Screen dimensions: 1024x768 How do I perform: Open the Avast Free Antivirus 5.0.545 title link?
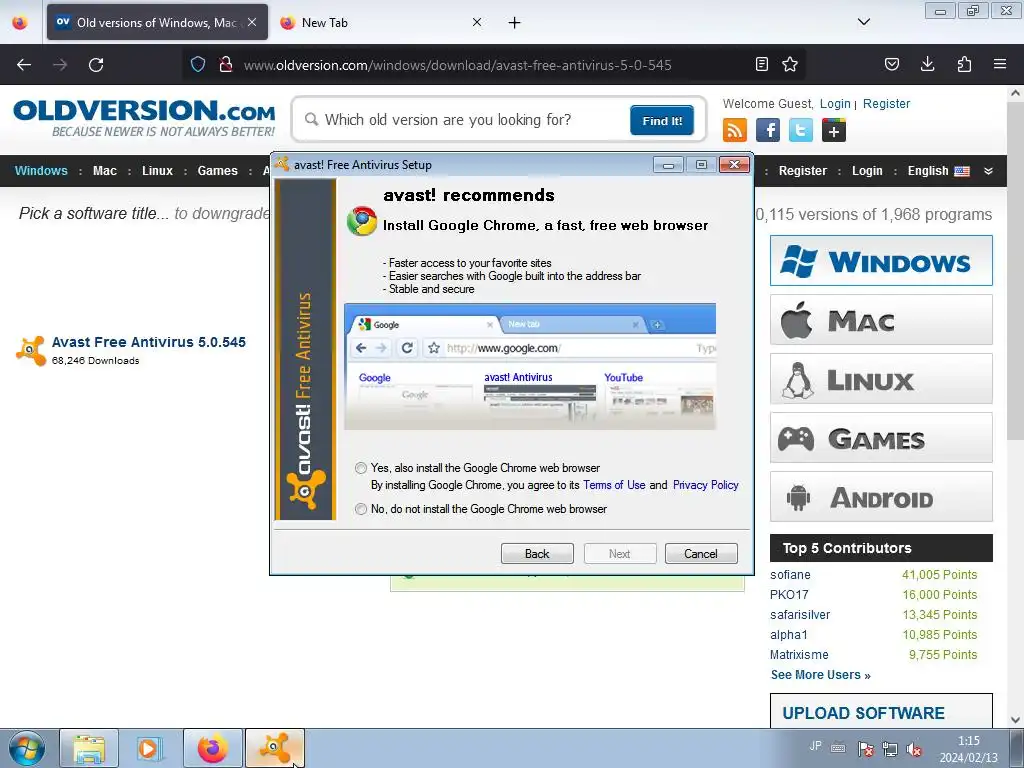(x=149, y=342)
